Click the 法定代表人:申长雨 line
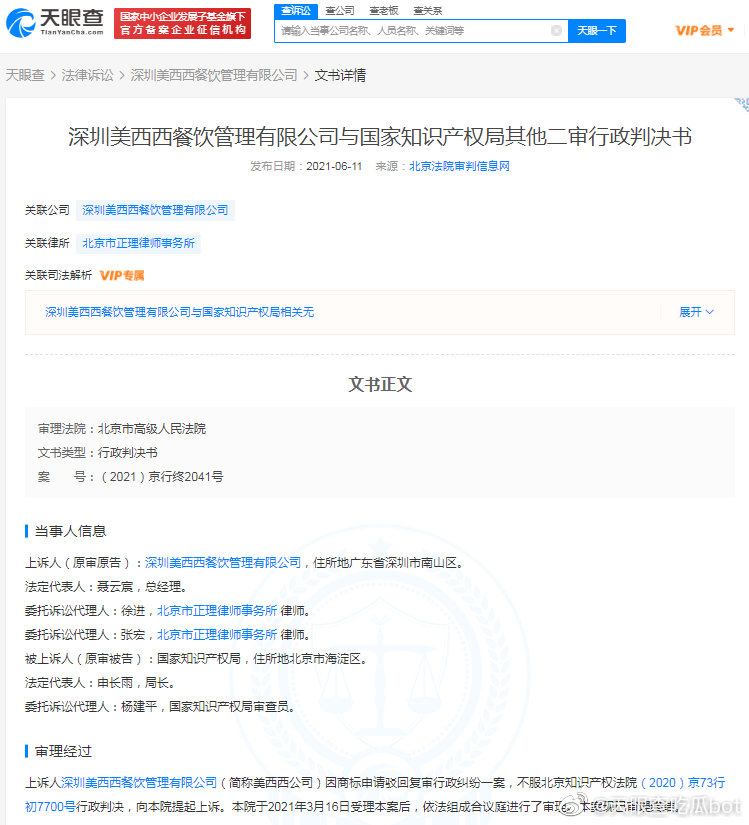Image resolution: width=749 pixels, height=825 pixels. [x=99, y=682]
